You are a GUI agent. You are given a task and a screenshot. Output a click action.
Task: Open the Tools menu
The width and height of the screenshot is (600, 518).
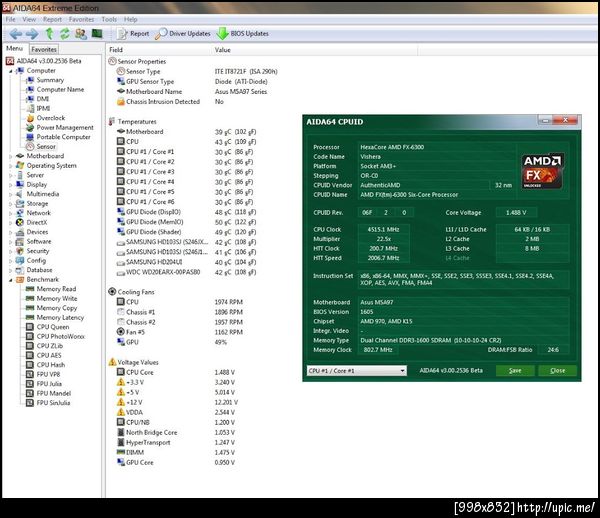[109, 19]
